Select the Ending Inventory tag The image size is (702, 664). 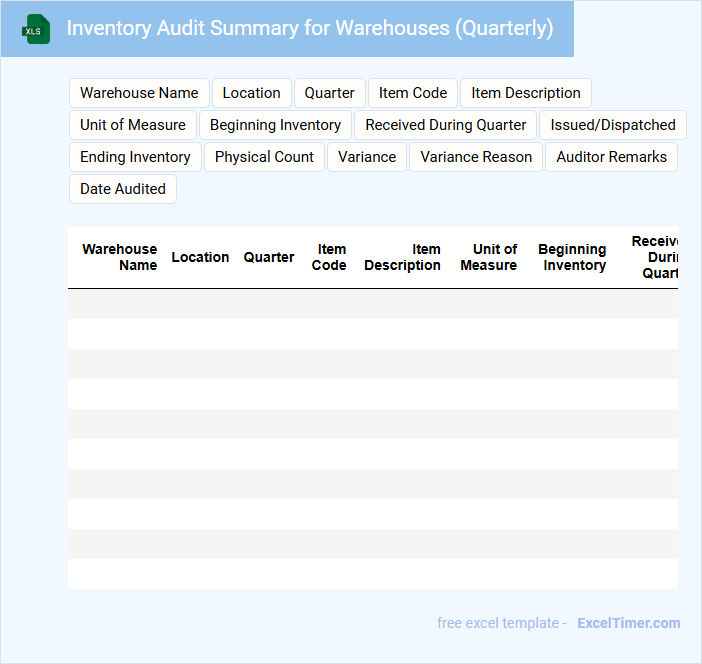135,157
